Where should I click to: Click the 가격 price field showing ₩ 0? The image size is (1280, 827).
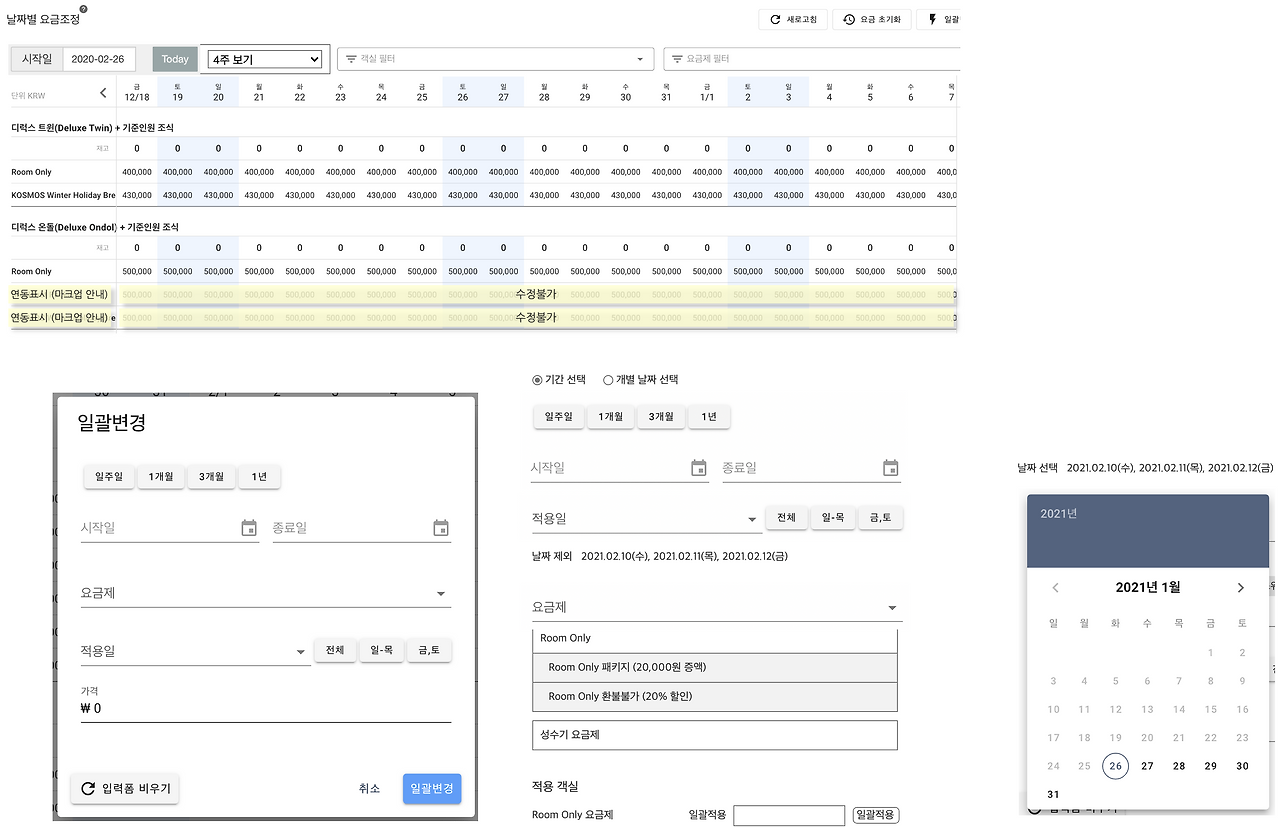266,709
